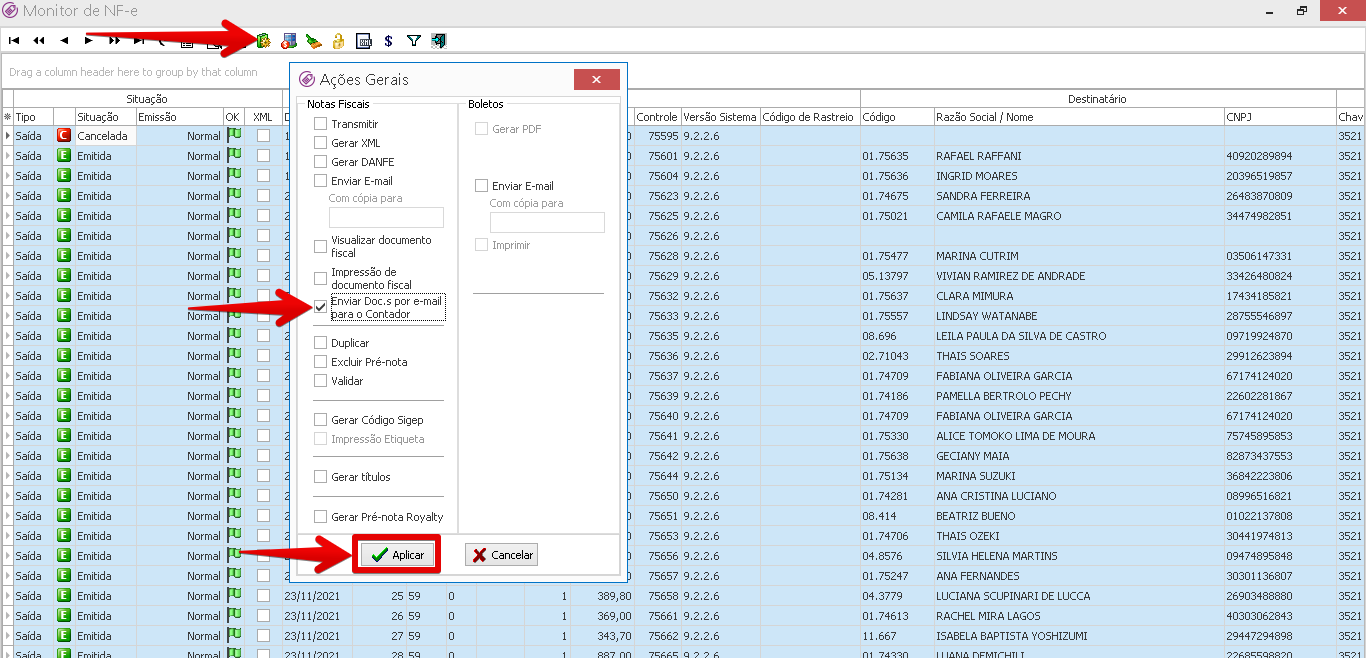1366x658 pixels.
Task: Click the yellow padlock toolbar icon
Action: [339, 41]
